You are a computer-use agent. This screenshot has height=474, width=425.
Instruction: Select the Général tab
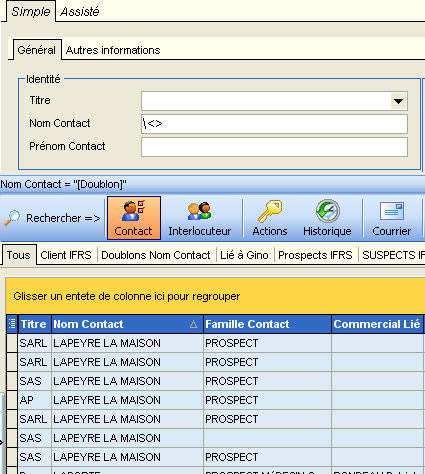(x=37, y=50)
